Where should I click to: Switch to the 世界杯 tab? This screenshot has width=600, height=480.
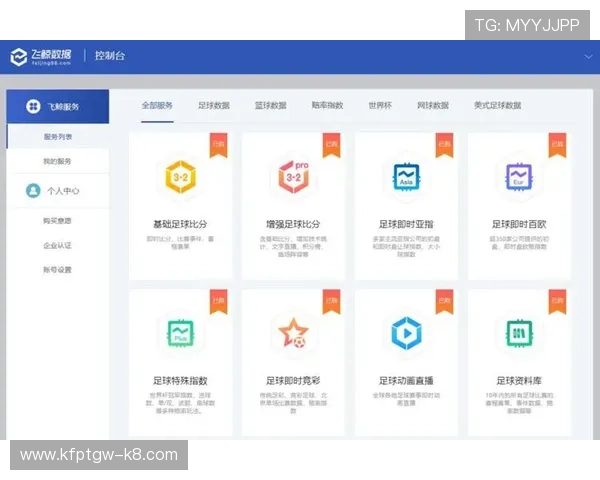tap(380, 106)
